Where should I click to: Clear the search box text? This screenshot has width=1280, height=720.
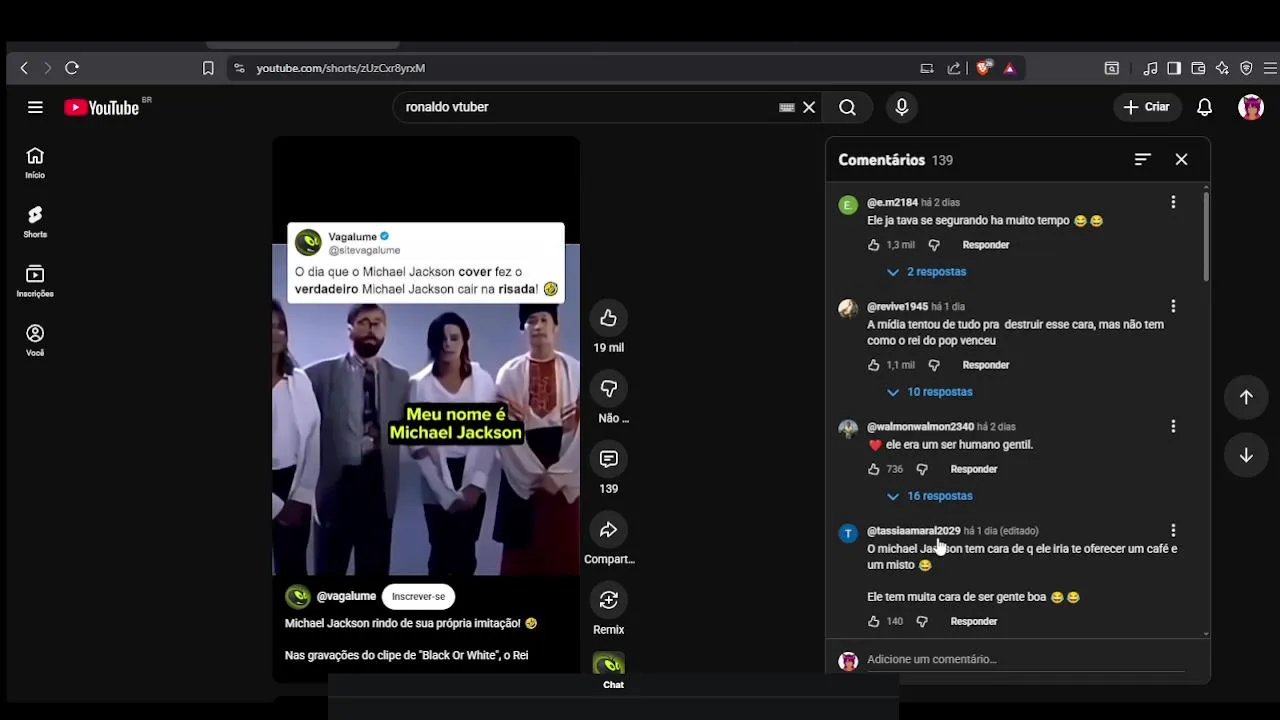809,107
